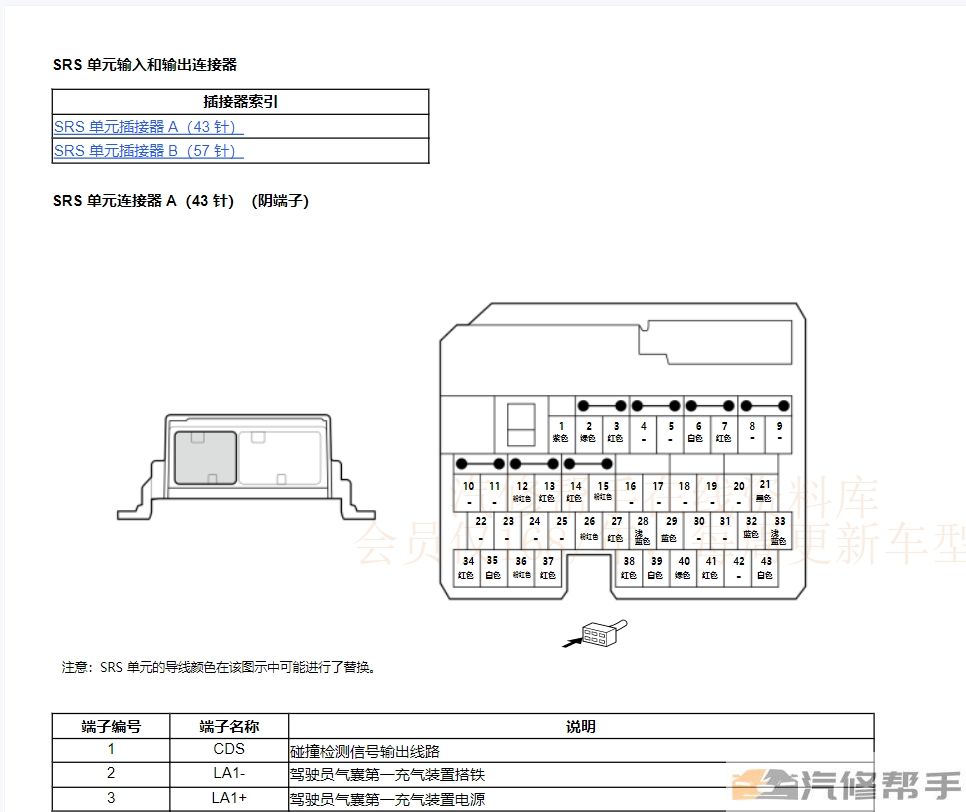Open SRS 单元插接器 B (57 针) link
The image size is (966, 812).
(x=148, y=151)
